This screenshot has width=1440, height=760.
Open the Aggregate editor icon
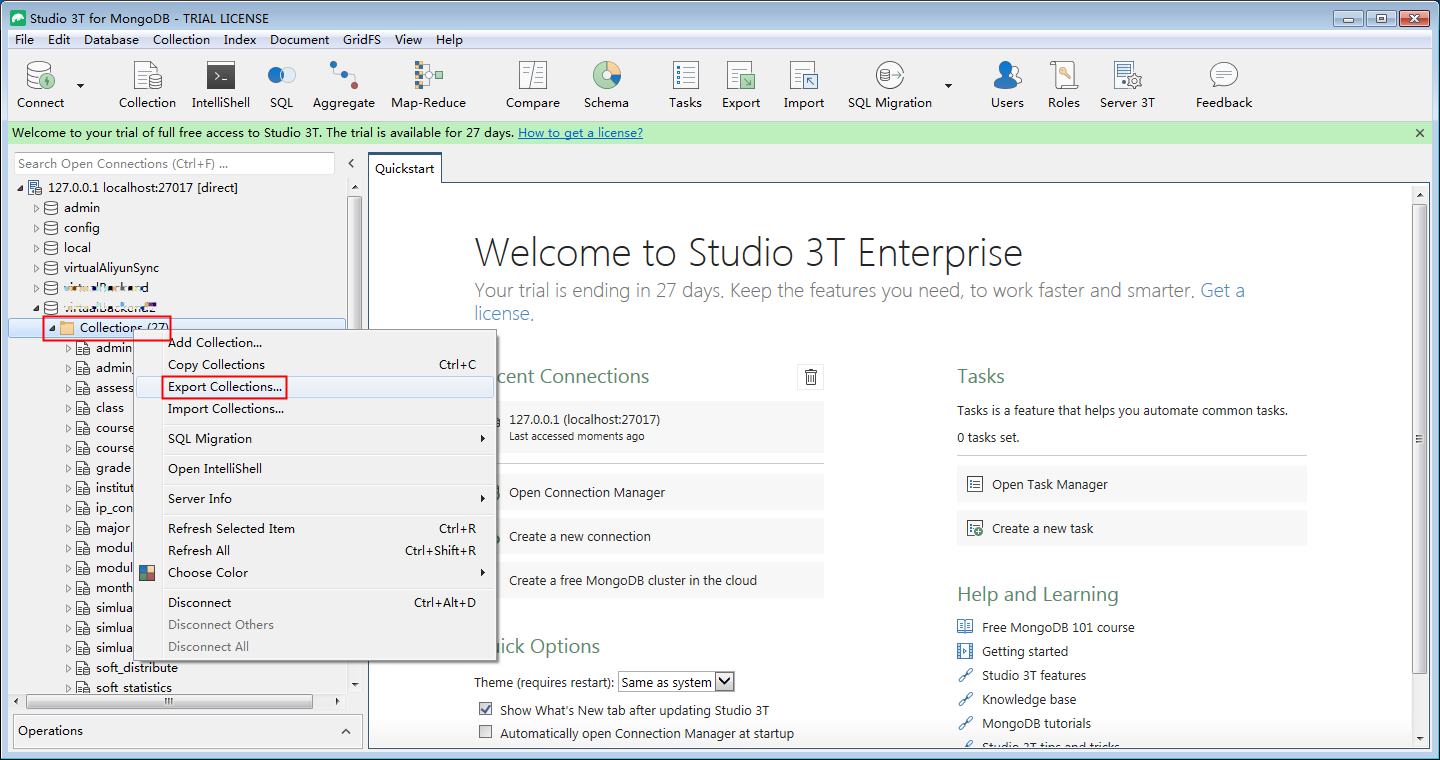pyautogui.click(x=343, y=76)
